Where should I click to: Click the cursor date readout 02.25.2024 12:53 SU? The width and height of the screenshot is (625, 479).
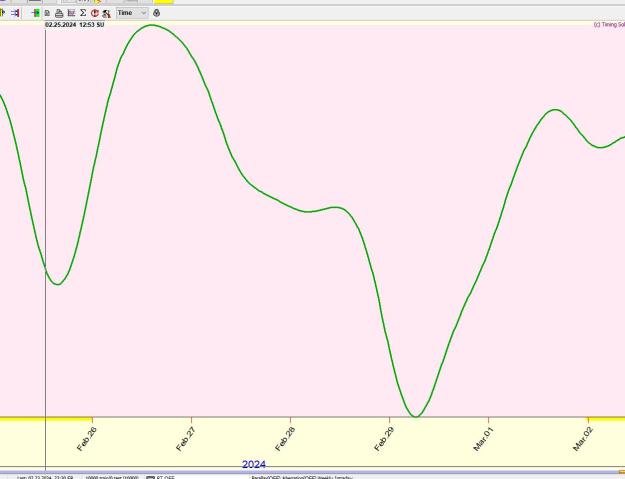pyautogui.click(x=75, y=25)
